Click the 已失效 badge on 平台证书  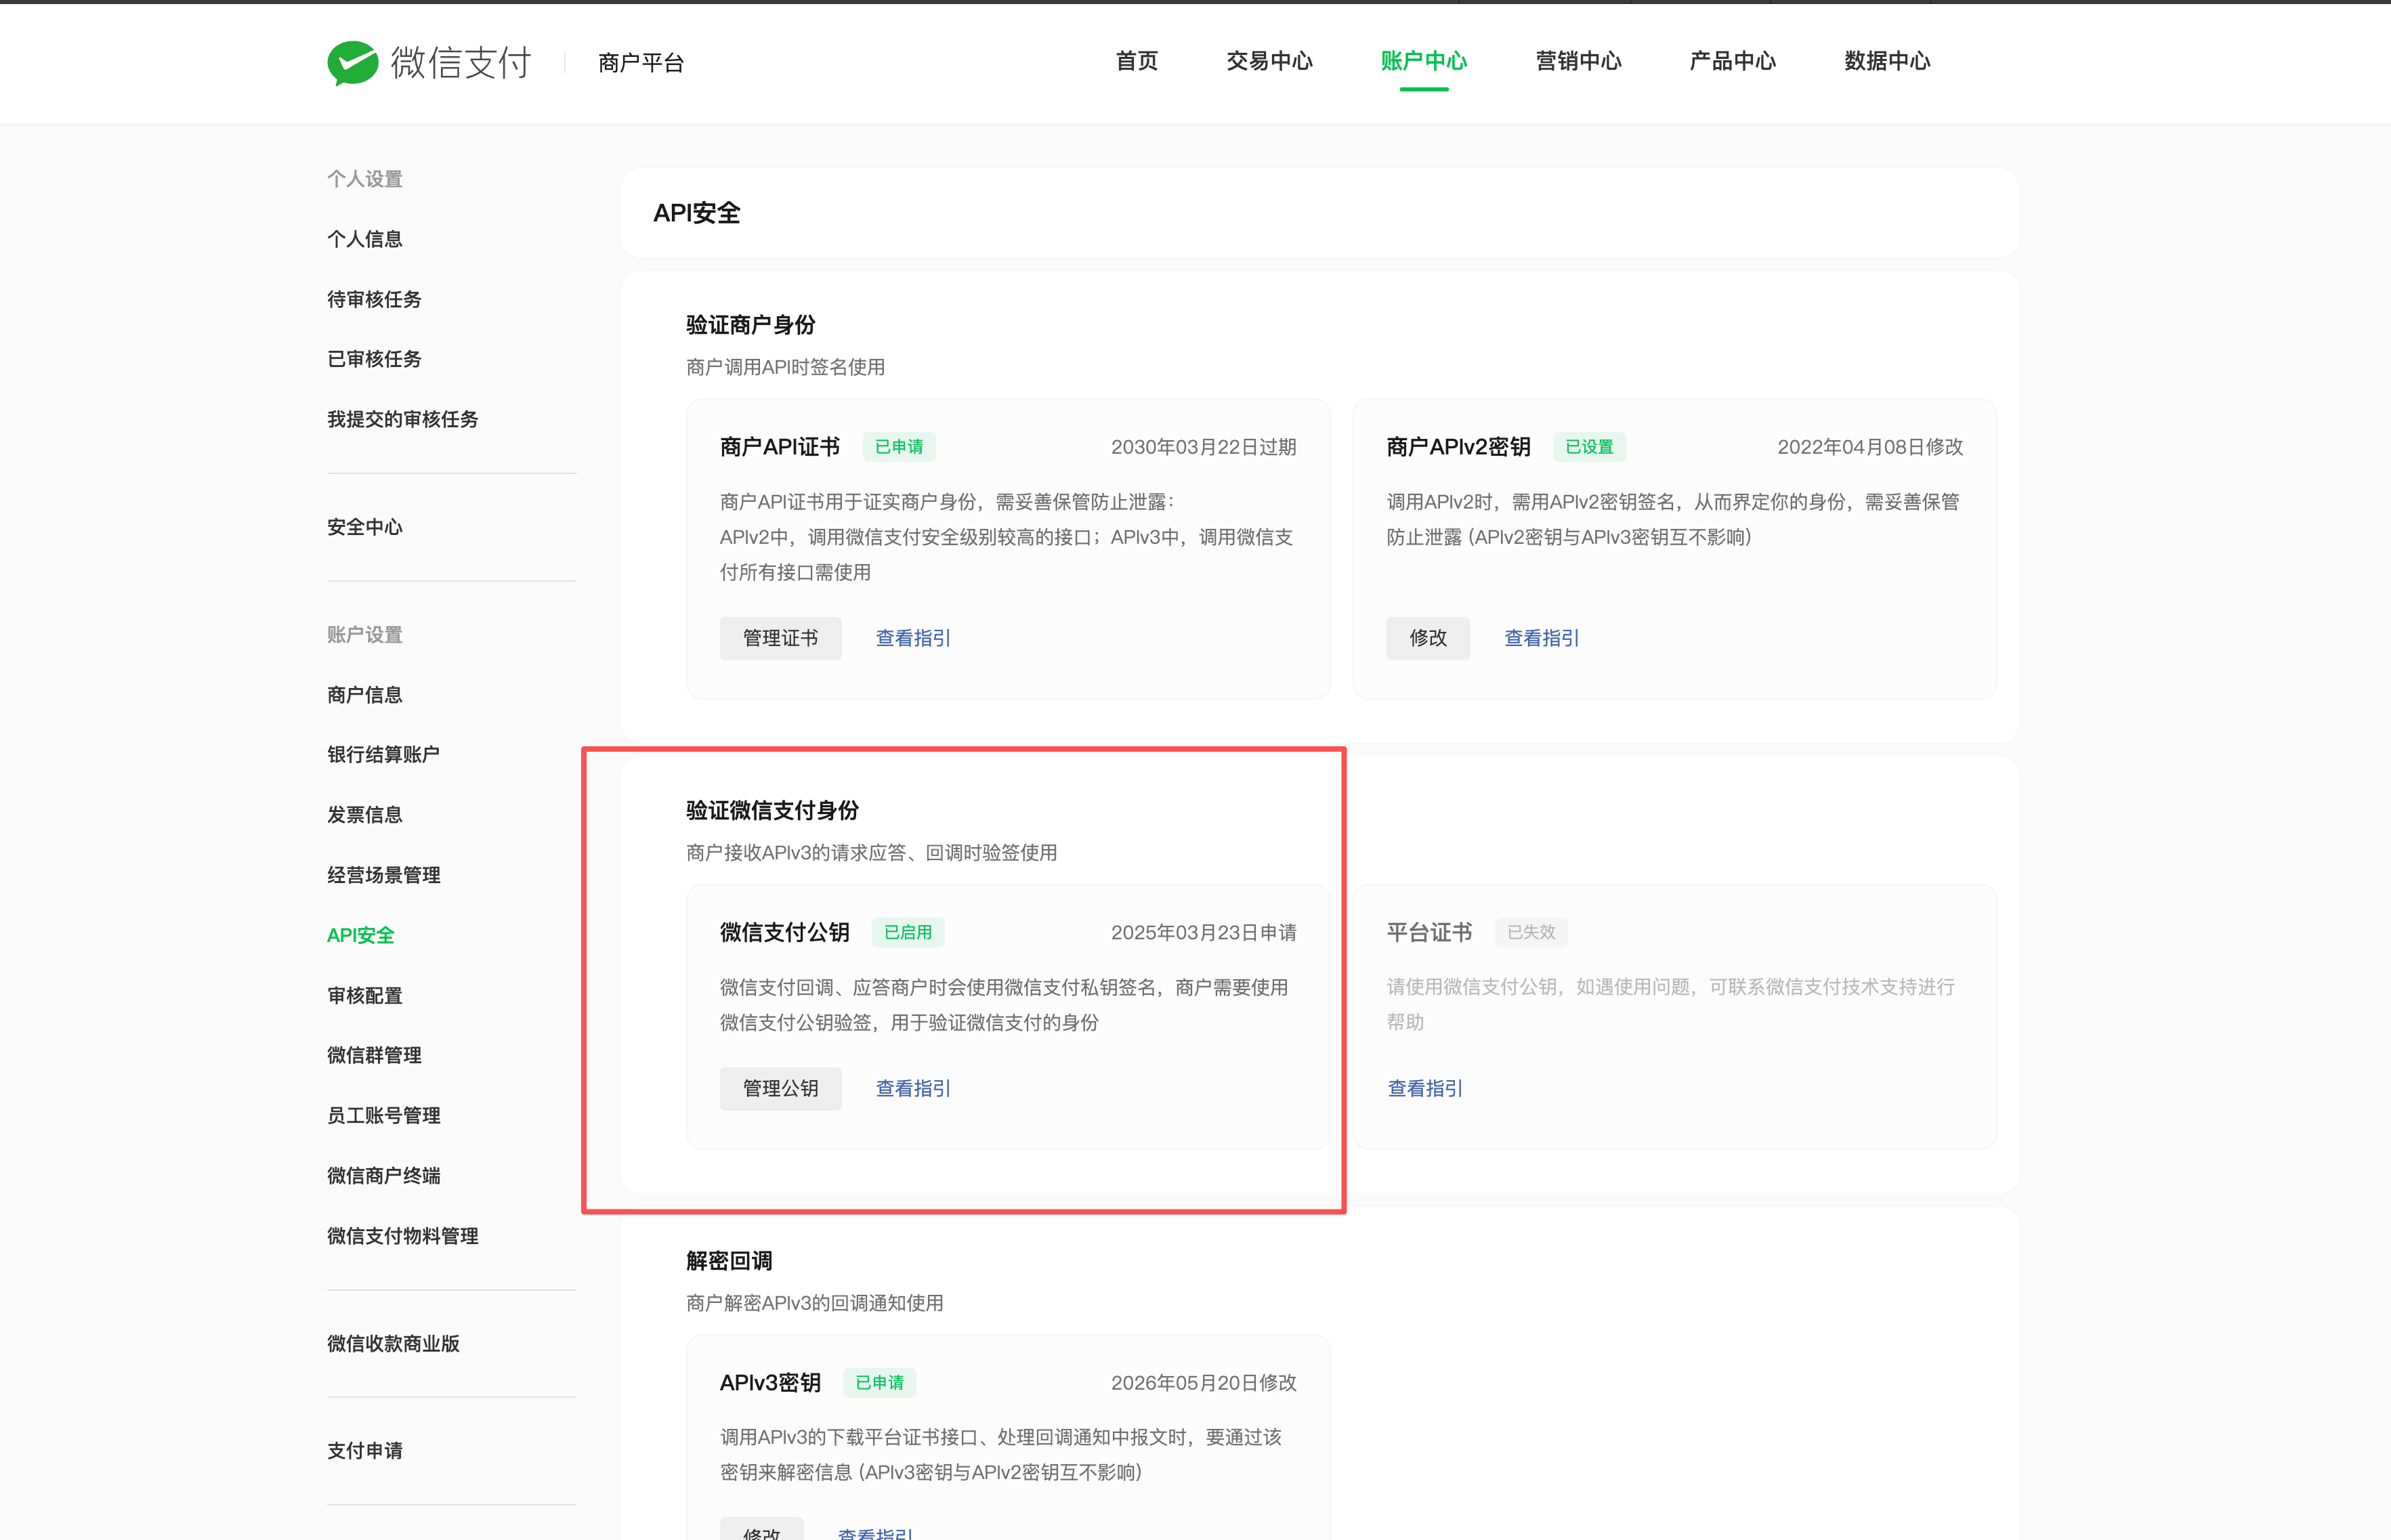click(x=1531, y=932)
